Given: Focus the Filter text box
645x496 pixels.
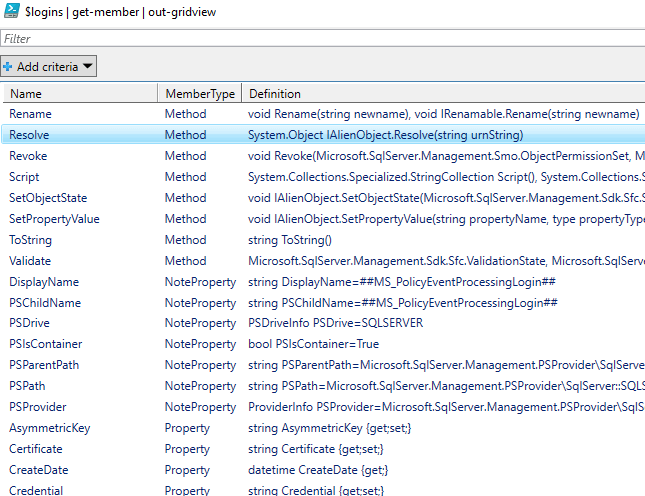Looking at the screenshot, I should pos(322,39).
